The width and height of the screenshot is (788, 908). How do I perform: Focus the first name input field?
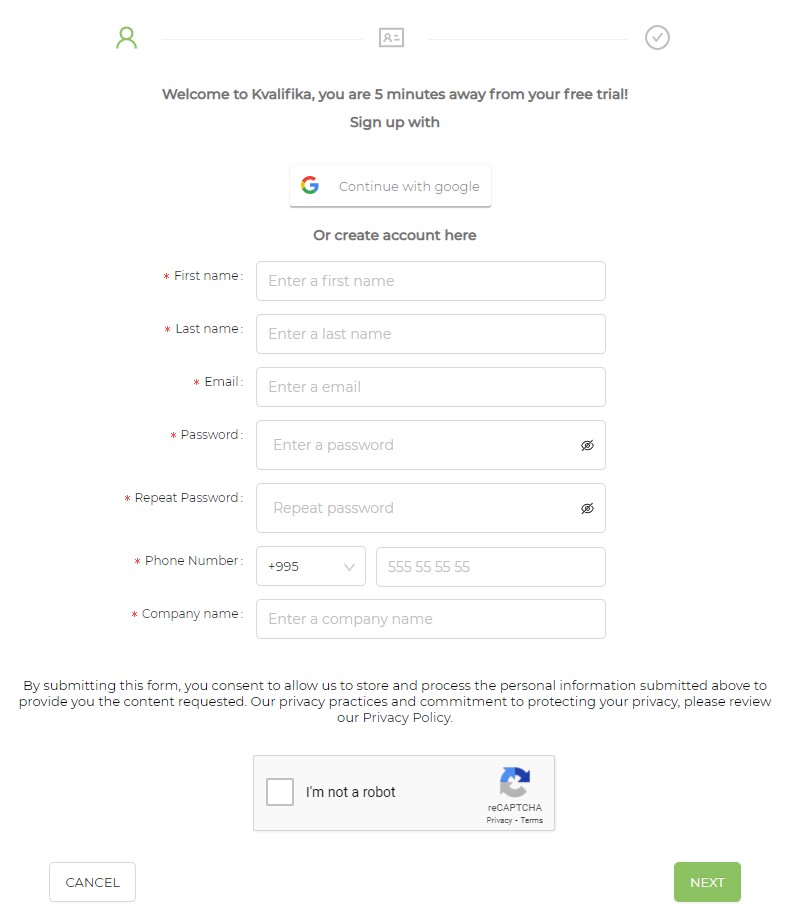pyautogui.click(x=431, y=281)
